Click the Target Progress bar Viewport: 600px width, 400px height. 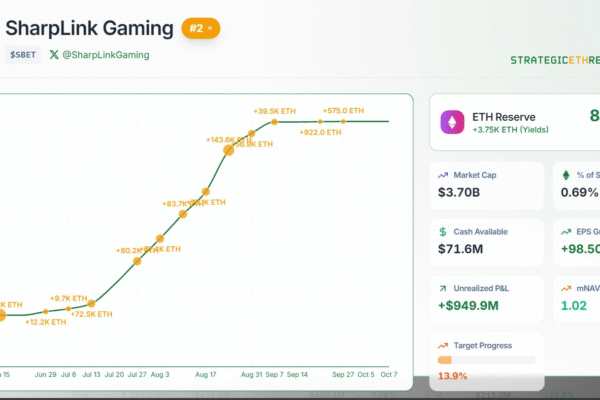[x=487, y=360]
